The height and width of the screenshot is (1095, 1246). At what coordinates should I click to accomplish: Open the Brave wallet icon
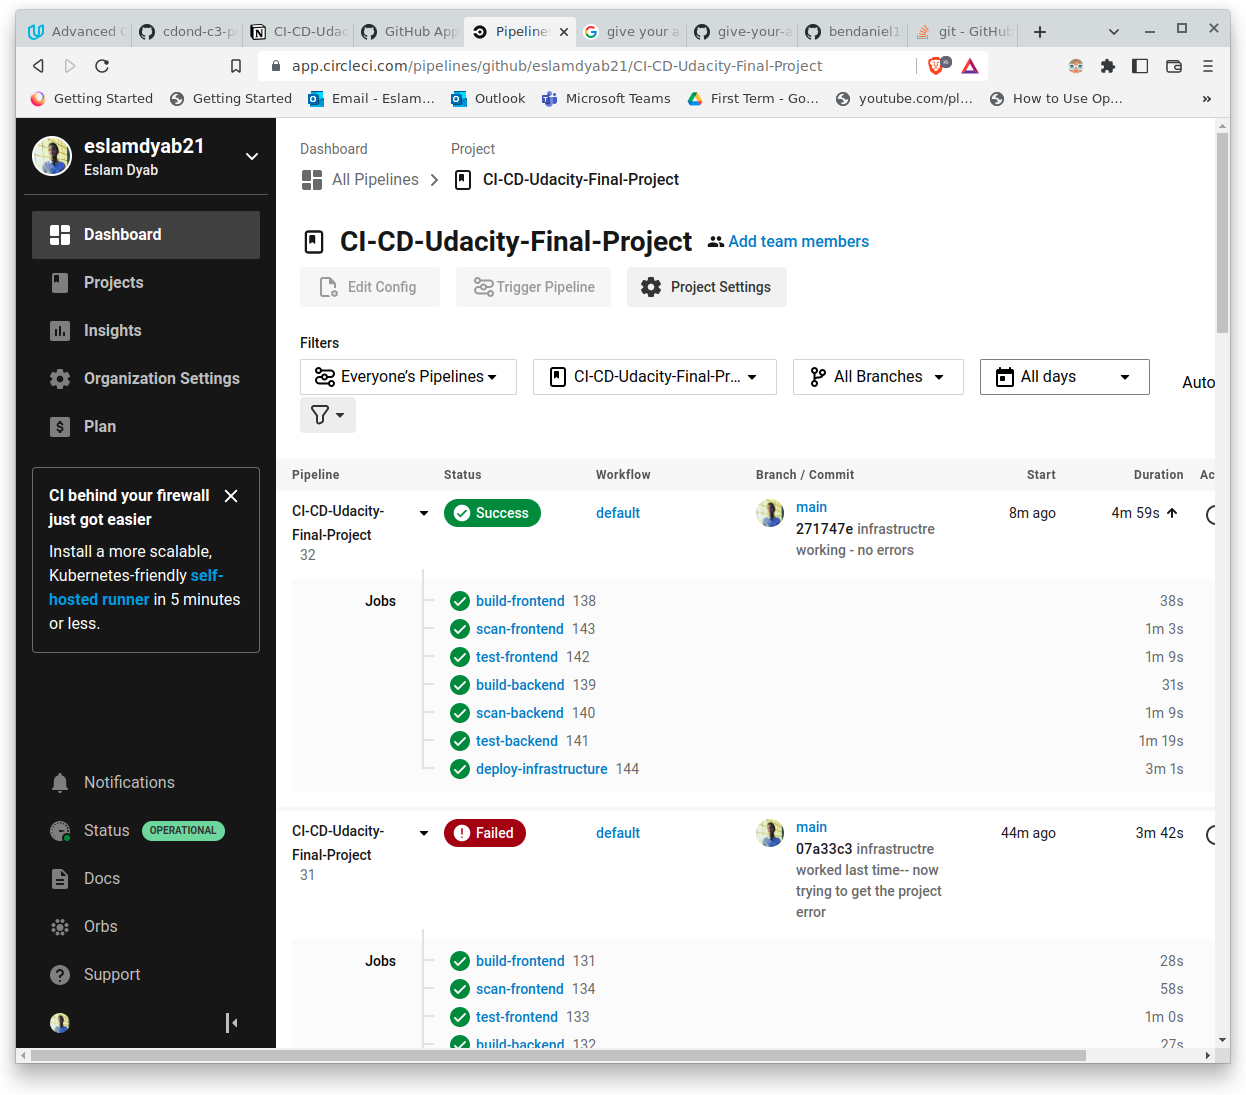pyautogui.click(x=1174, y=66)
